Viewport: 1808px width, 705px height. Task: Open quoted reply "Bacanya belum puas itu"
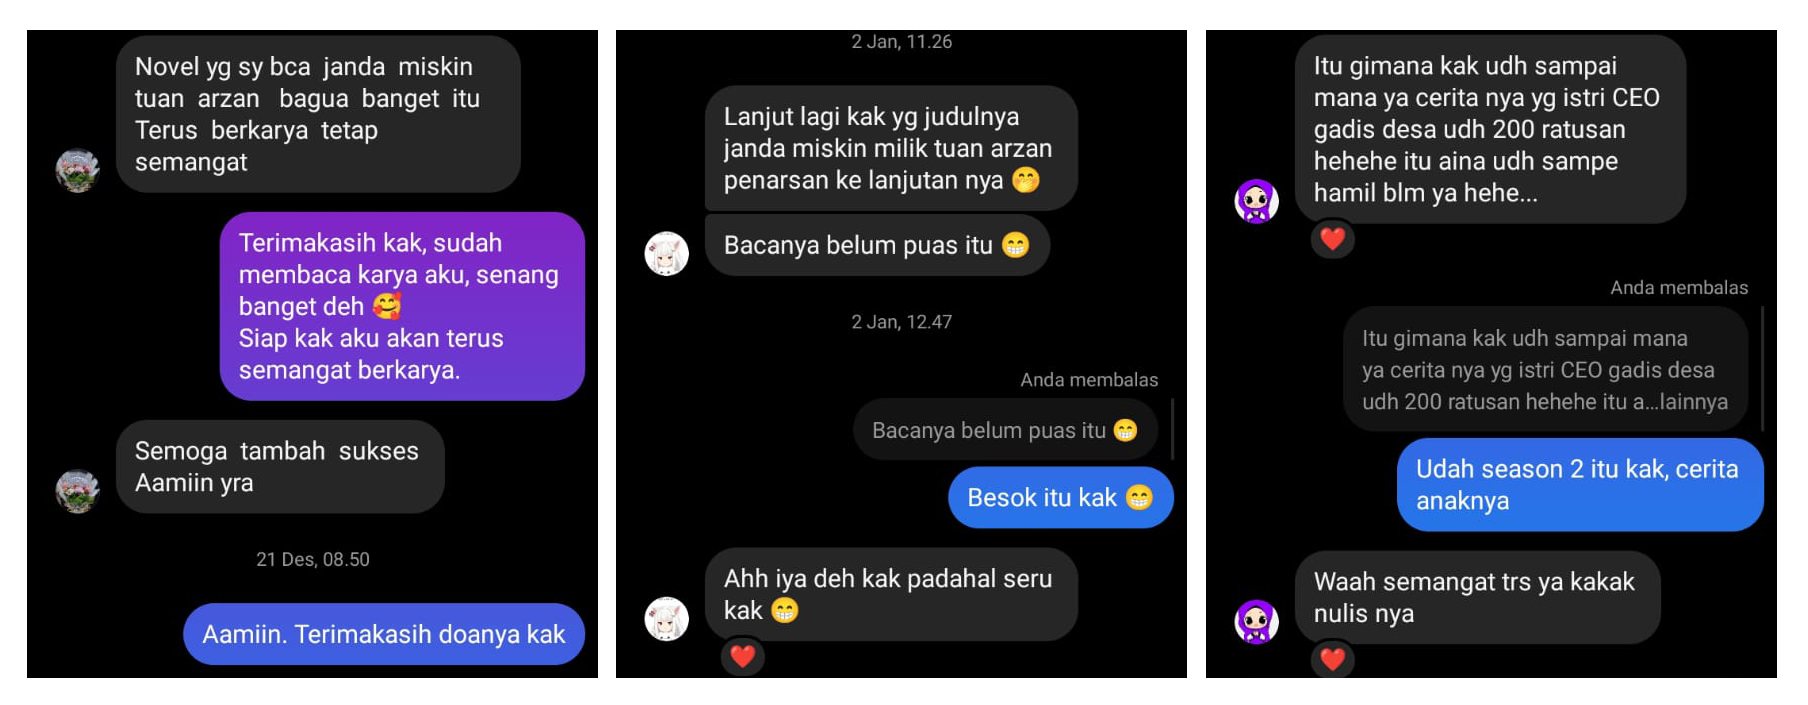coord(1005,430)
